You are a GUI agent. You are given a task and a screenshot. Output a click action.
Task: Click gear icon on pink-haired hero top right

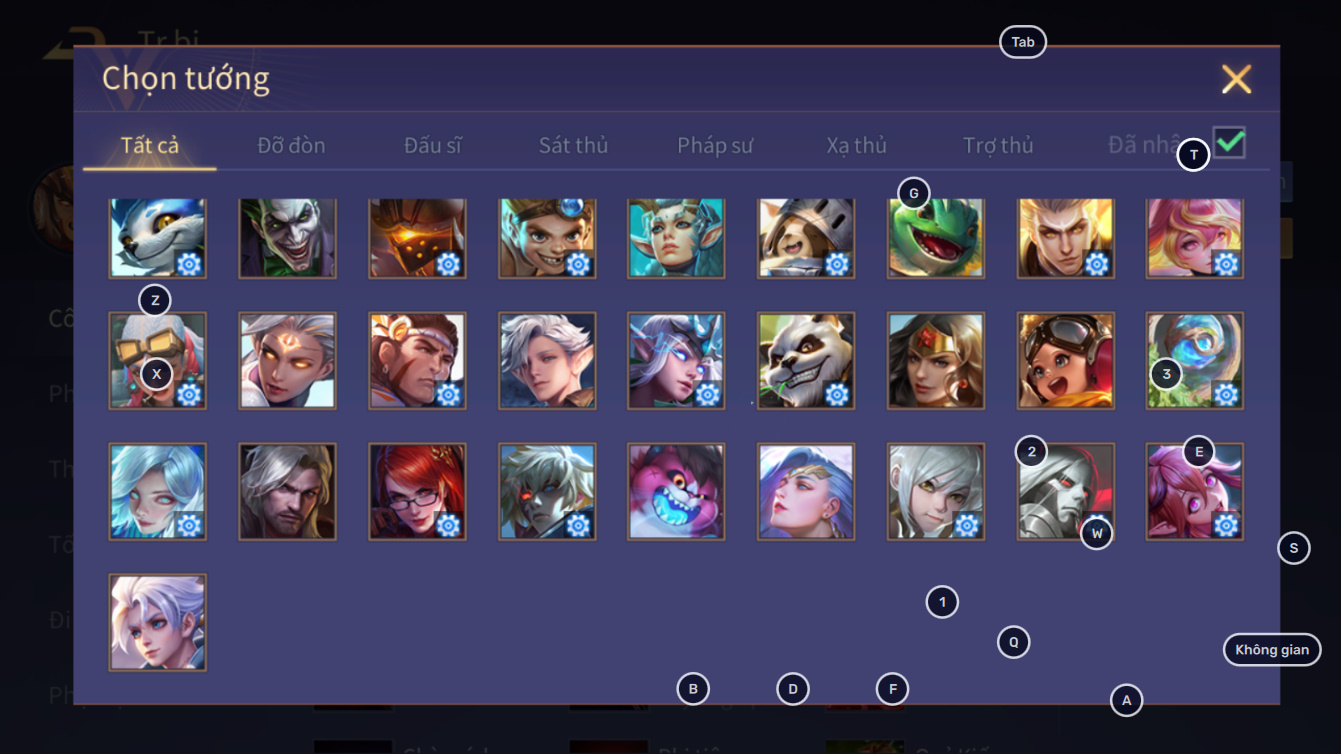coord(1226,264)
